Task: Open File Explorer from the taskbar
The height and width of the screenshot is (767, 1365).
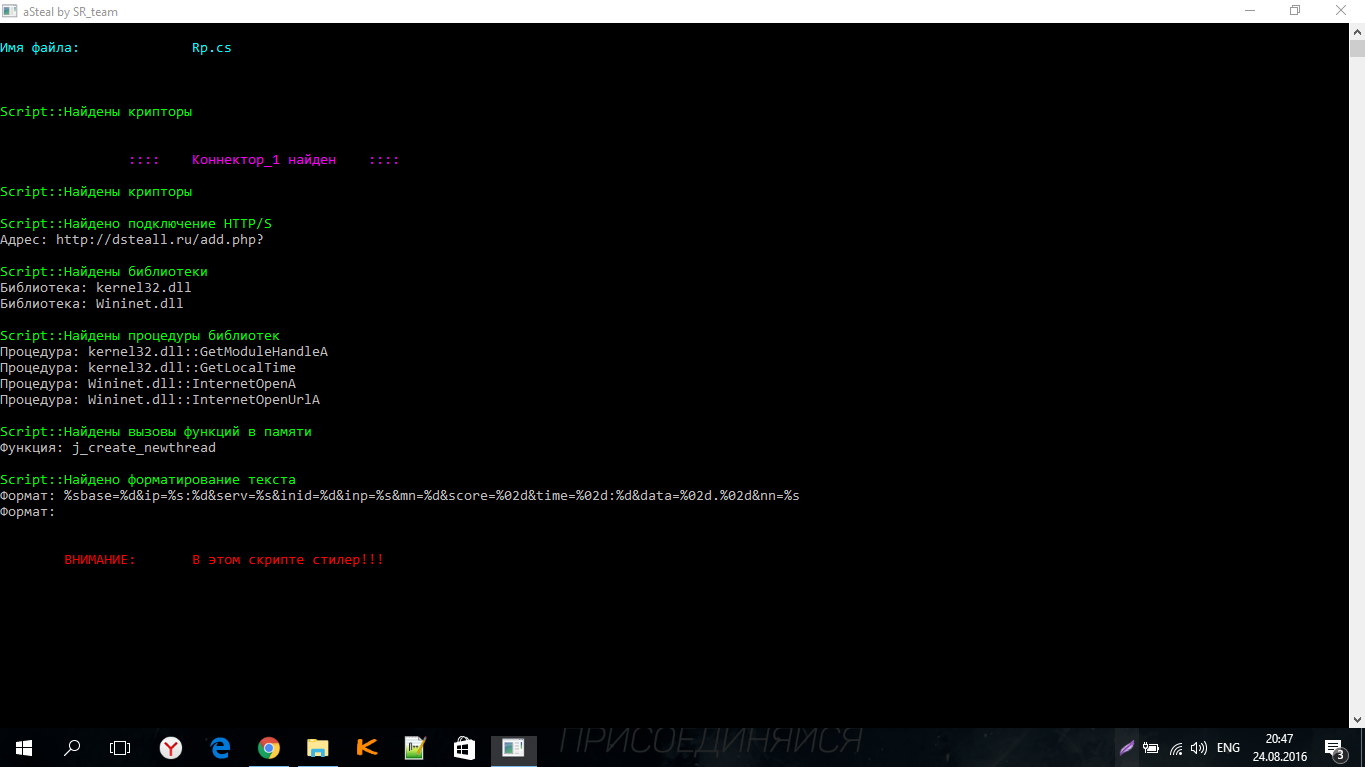Action: click(317, 747)
